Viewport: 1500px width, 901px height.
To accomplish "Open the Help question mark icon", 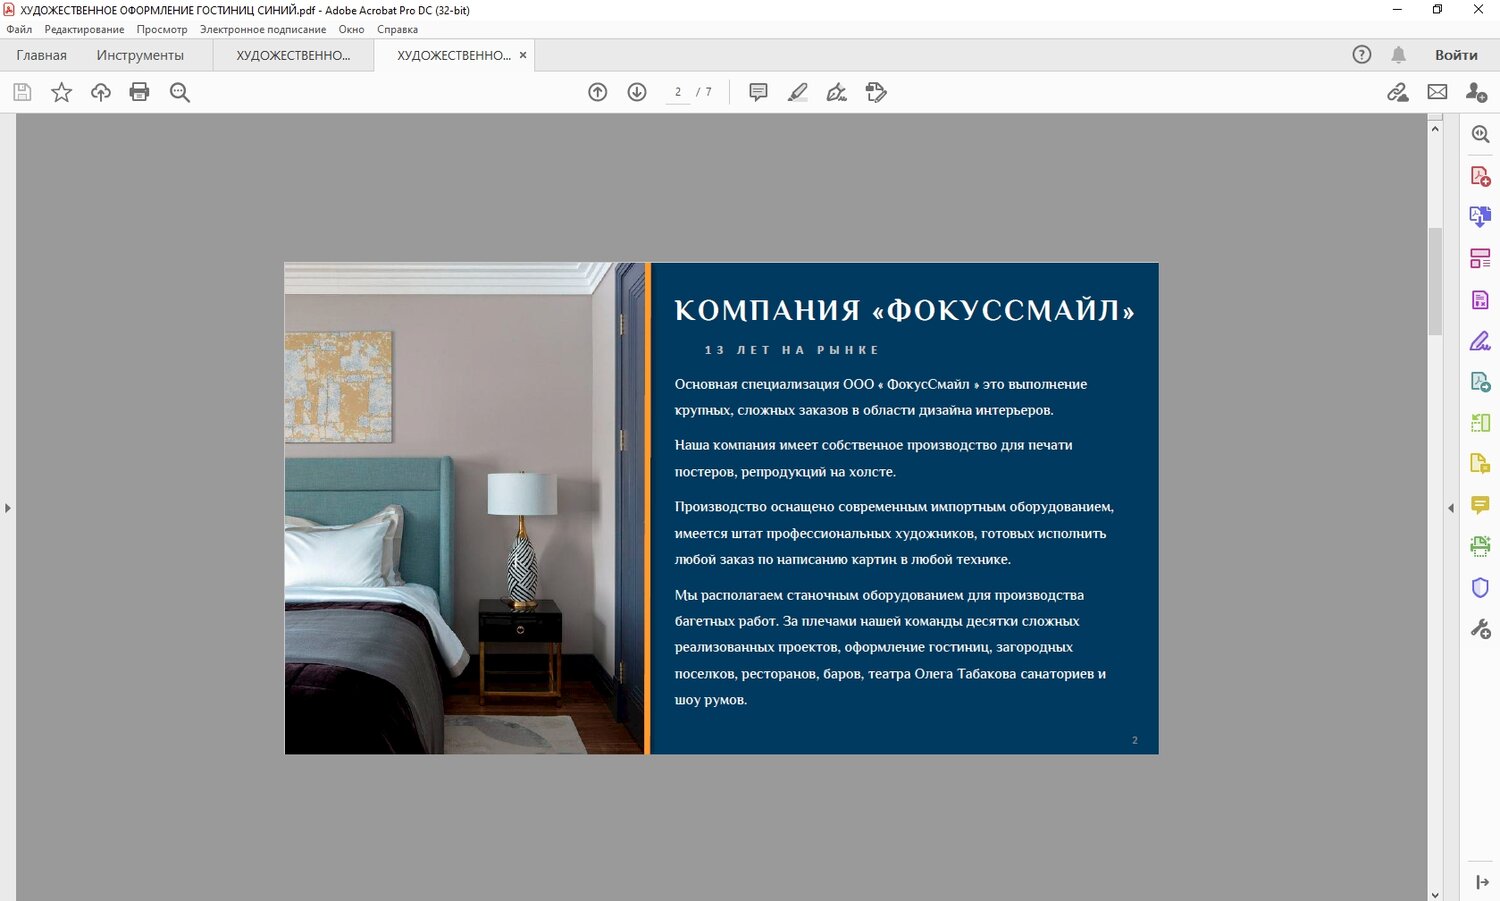I will [x=1361, y=55].
